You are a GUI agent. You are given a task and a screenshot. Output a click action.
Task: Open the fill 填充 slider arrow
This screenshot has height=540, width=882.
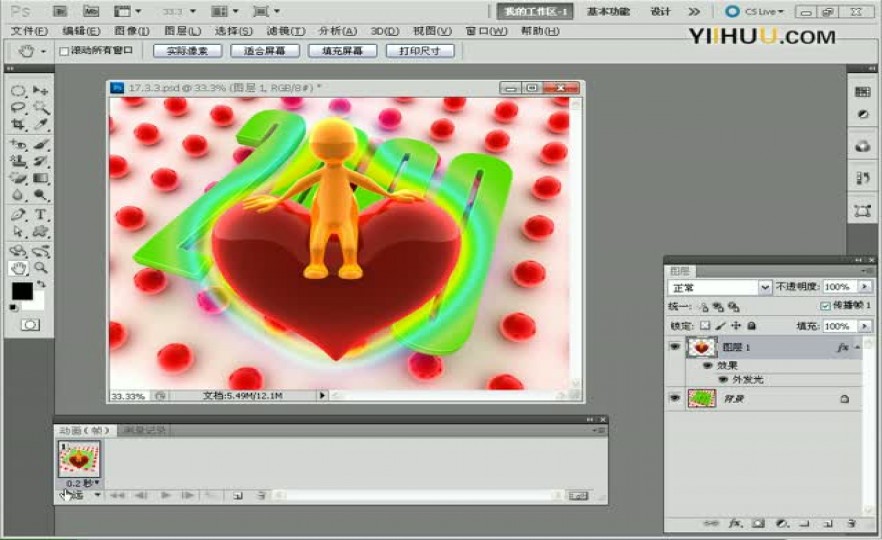(865, 326)
